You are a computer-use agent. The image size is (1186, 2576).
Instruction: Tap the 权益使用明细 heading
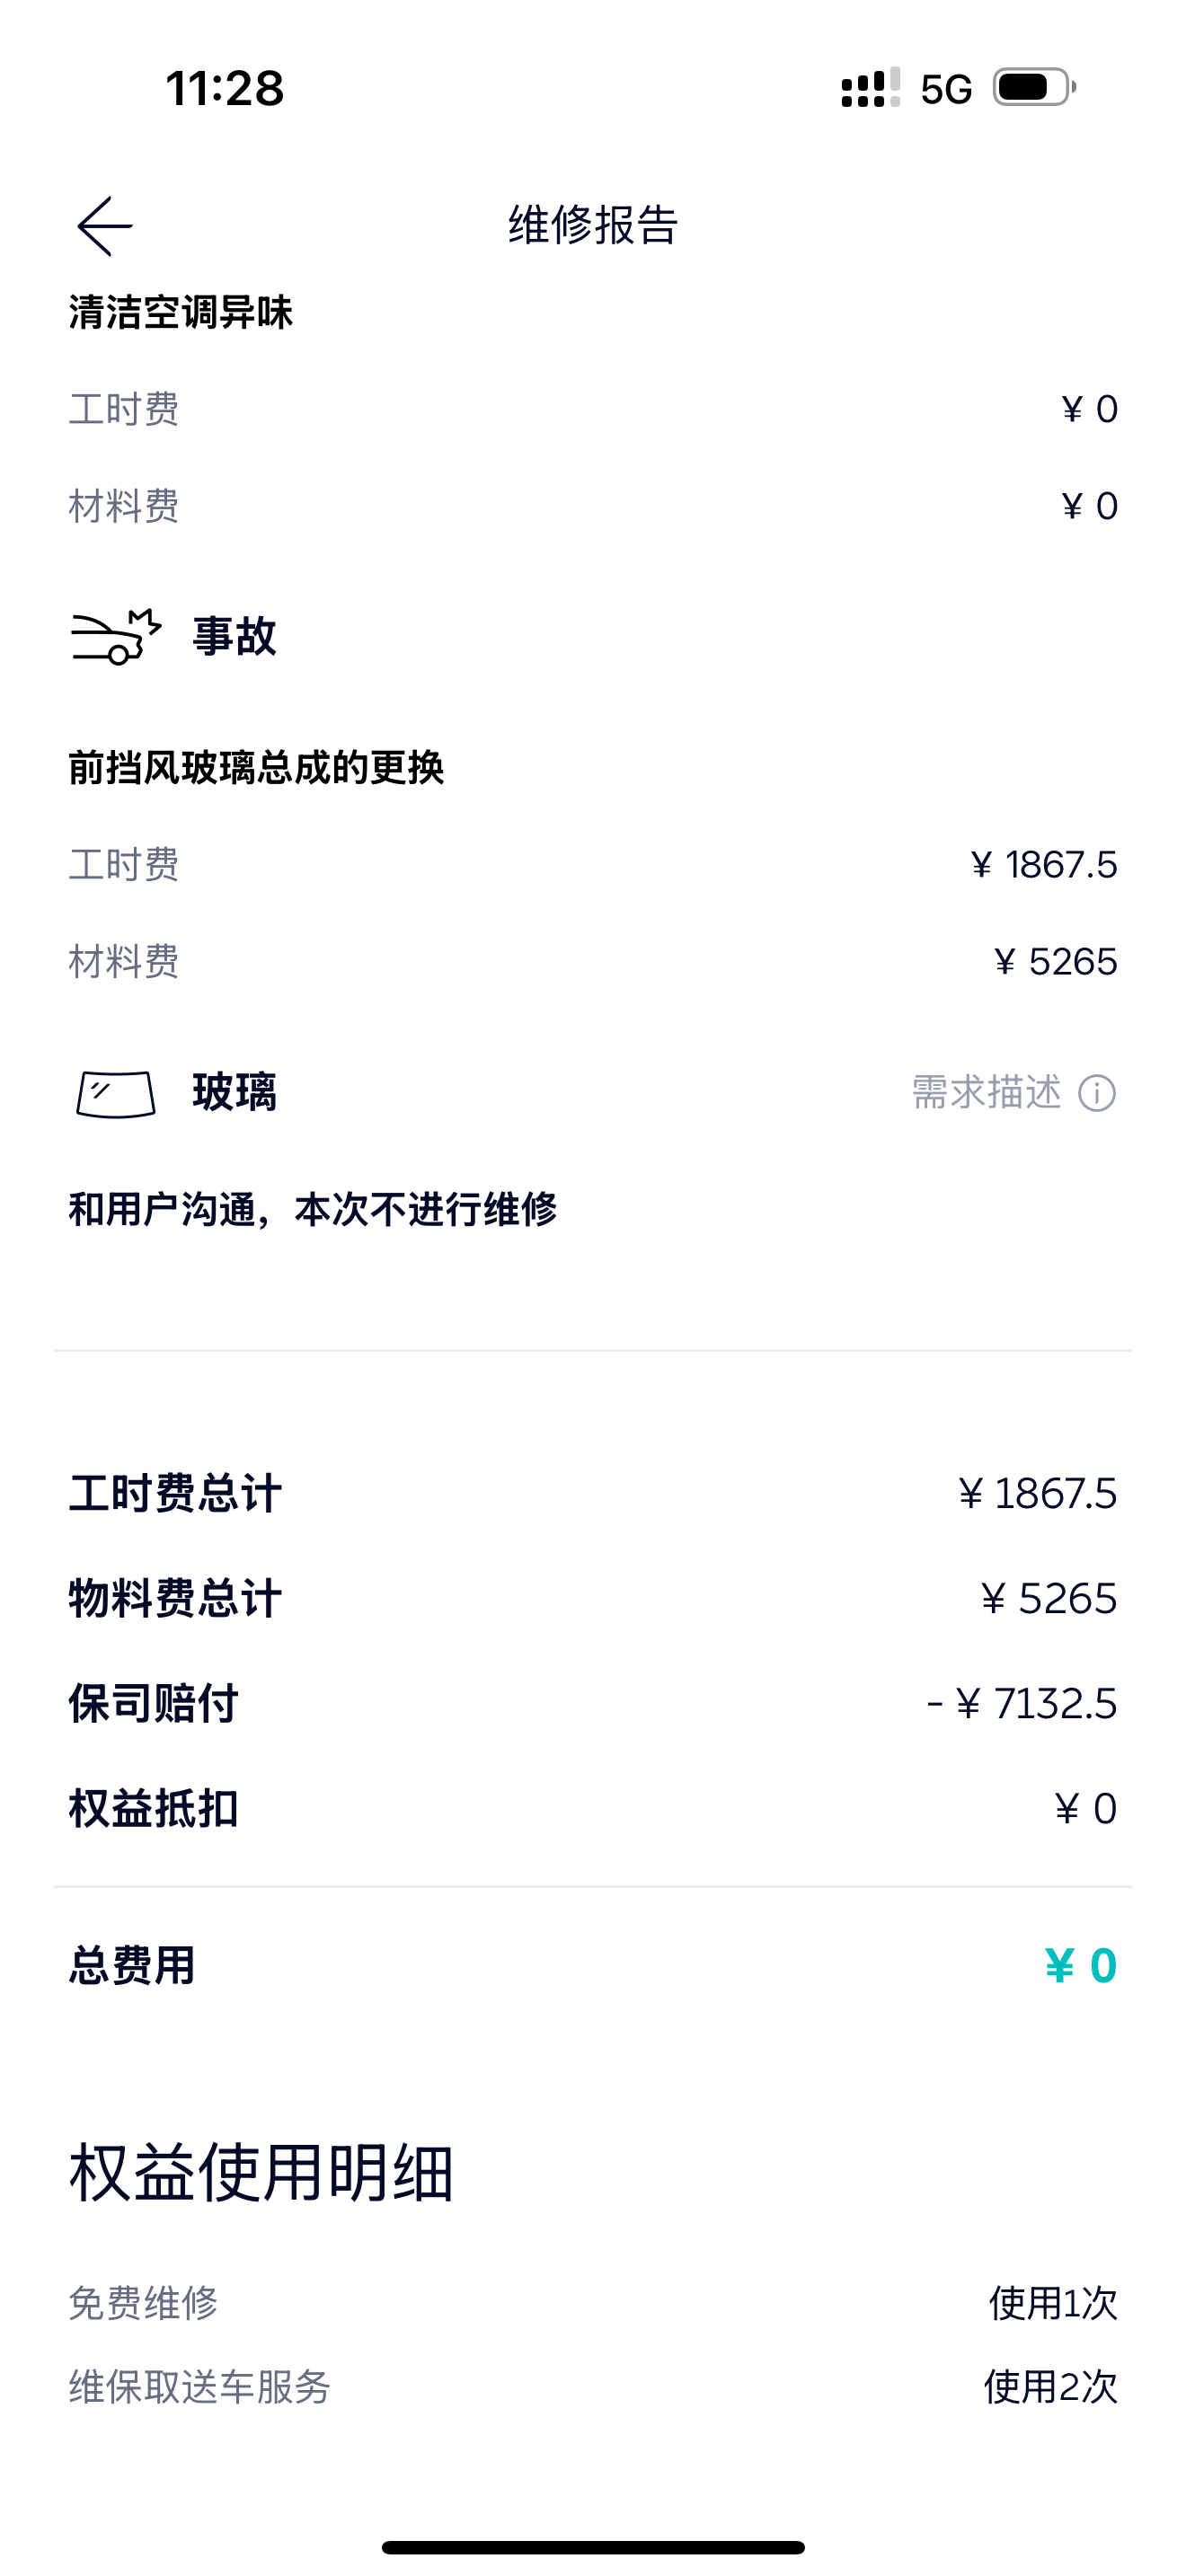click(261, 2173)
